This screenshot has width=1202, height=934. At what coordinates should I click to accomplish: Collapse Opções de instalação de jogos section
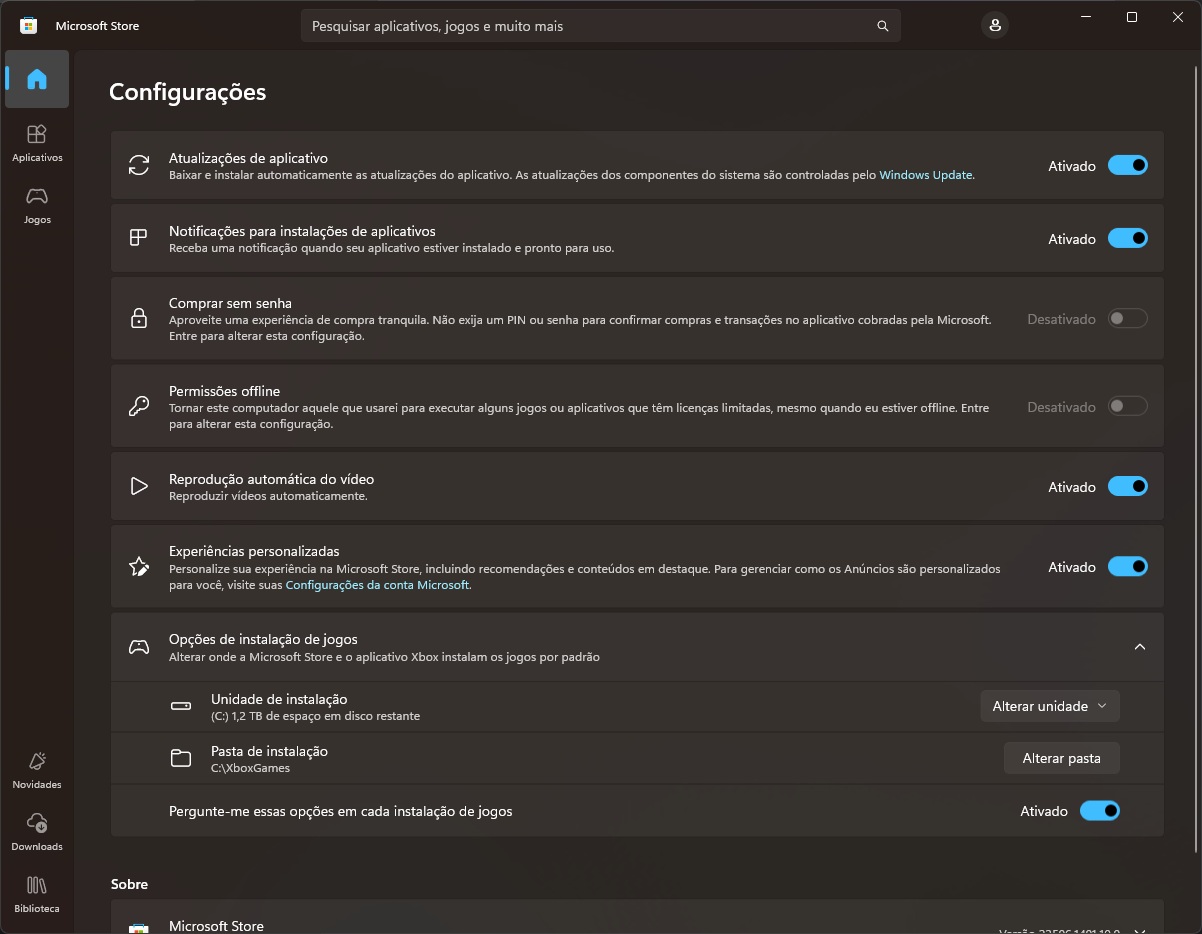[x=1139, y=647]
